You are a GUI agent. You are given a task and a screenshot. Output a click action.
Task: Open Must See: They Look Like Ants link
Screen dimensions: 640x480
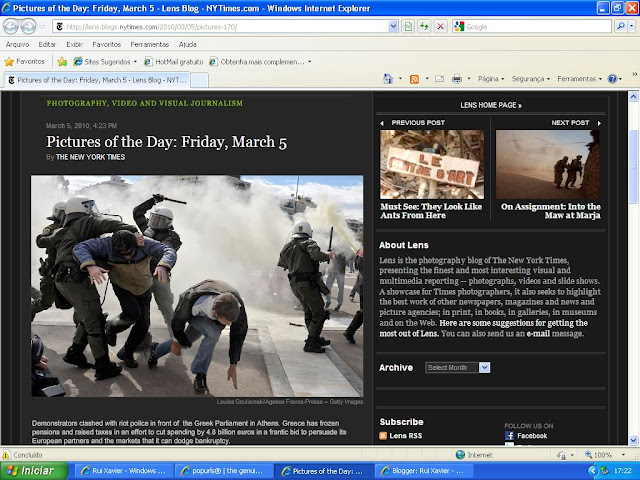click(x=431, y=211)
